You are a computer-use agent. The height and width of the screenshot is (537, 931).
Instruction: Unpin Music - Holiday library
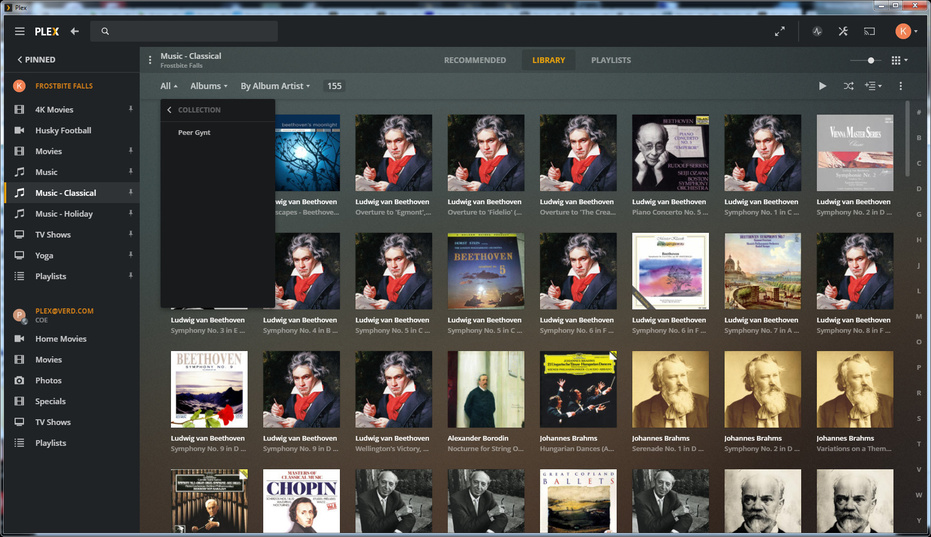(x=131, y=213)
